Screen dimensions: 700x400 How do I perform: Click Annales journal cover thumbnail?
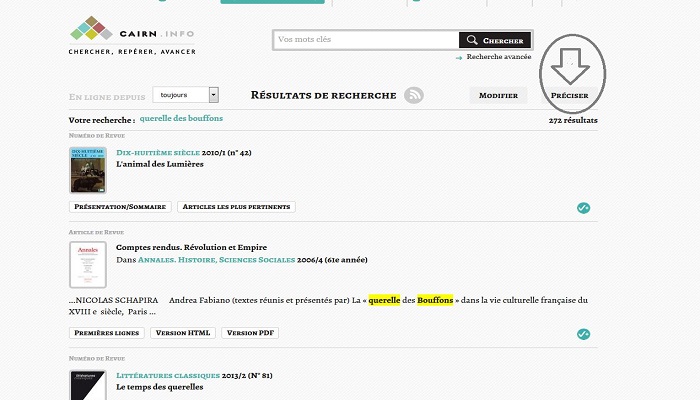(88, 265)
